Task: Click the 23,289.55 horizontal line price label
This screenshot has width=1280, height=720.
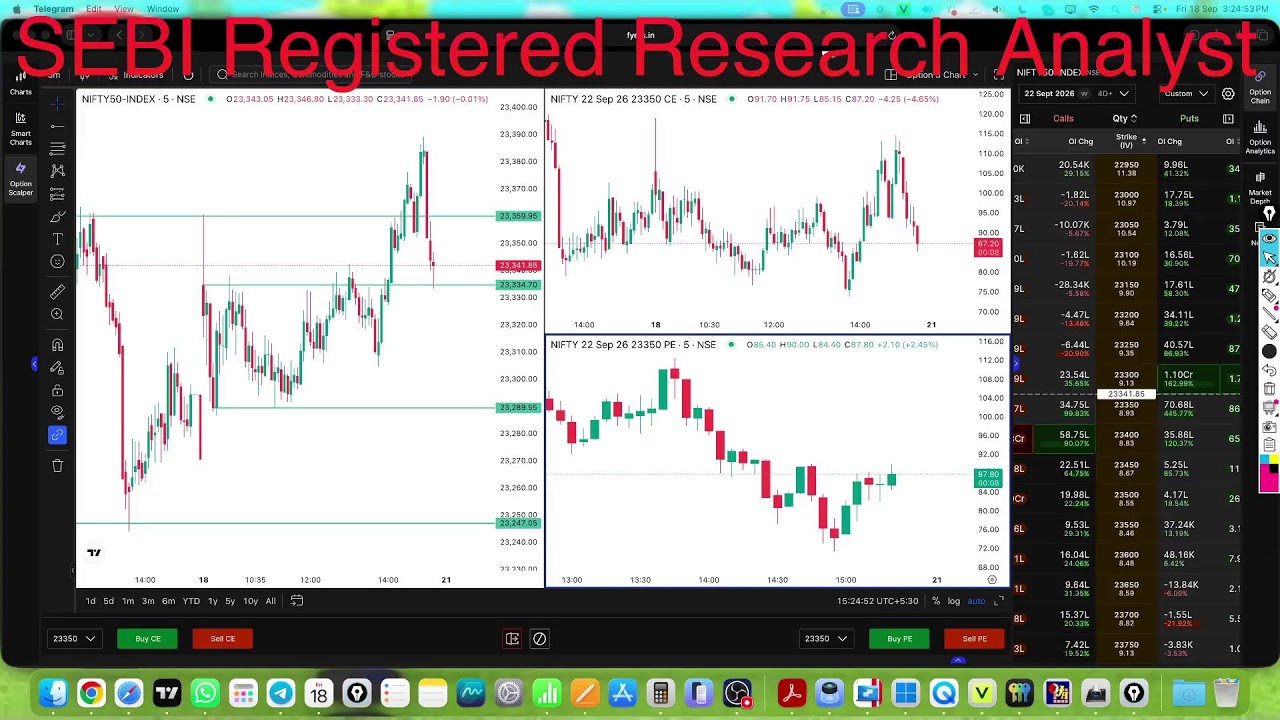Action: 519,408
